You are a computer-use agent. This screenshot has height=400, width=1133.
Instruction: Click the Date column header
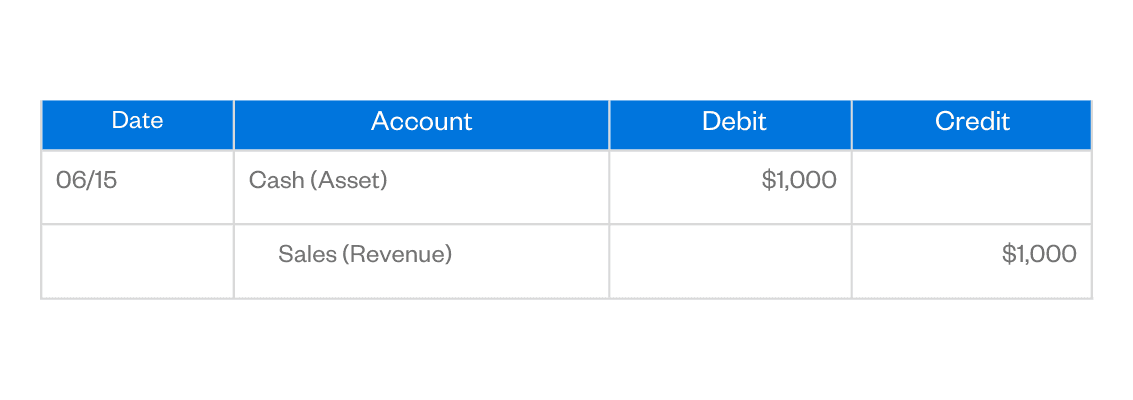[x=137, y=122]
